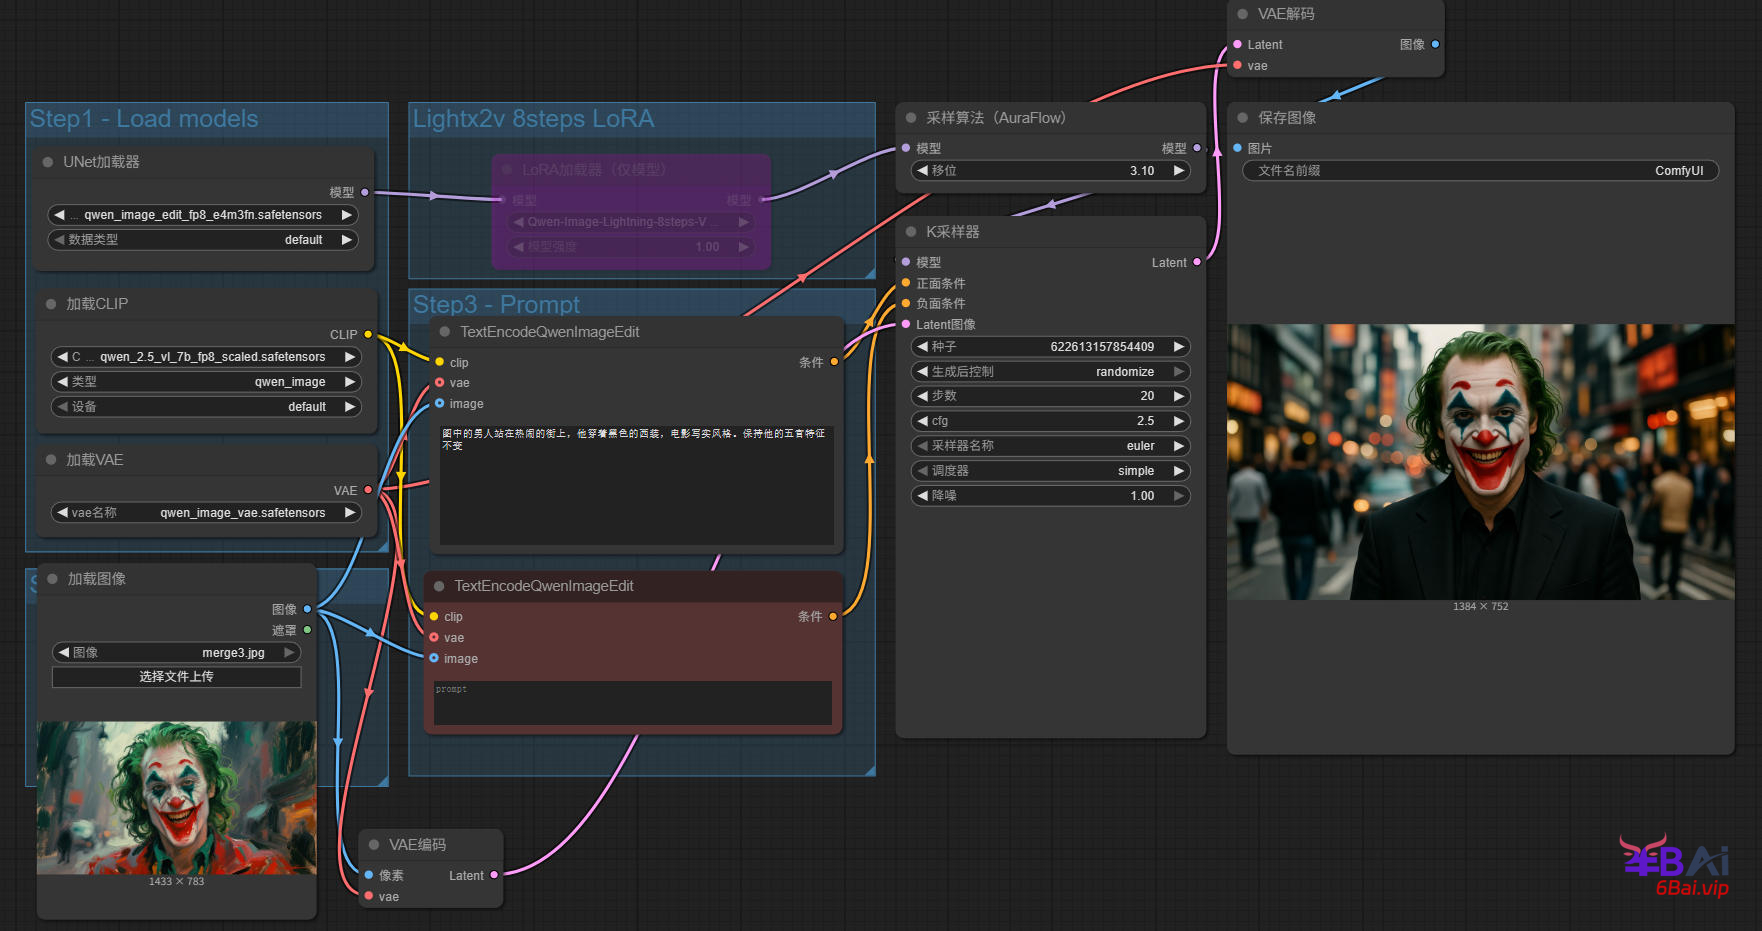Click the 图像 output port on VAE解码

[x=1435, y=44]
